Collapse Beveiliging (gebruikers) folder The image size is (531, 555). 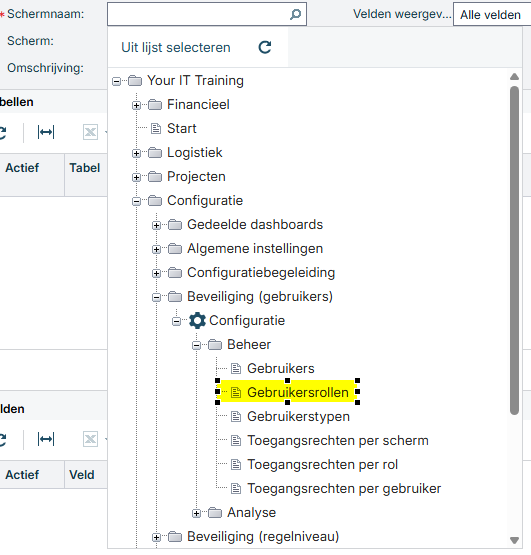pos(156,298)
